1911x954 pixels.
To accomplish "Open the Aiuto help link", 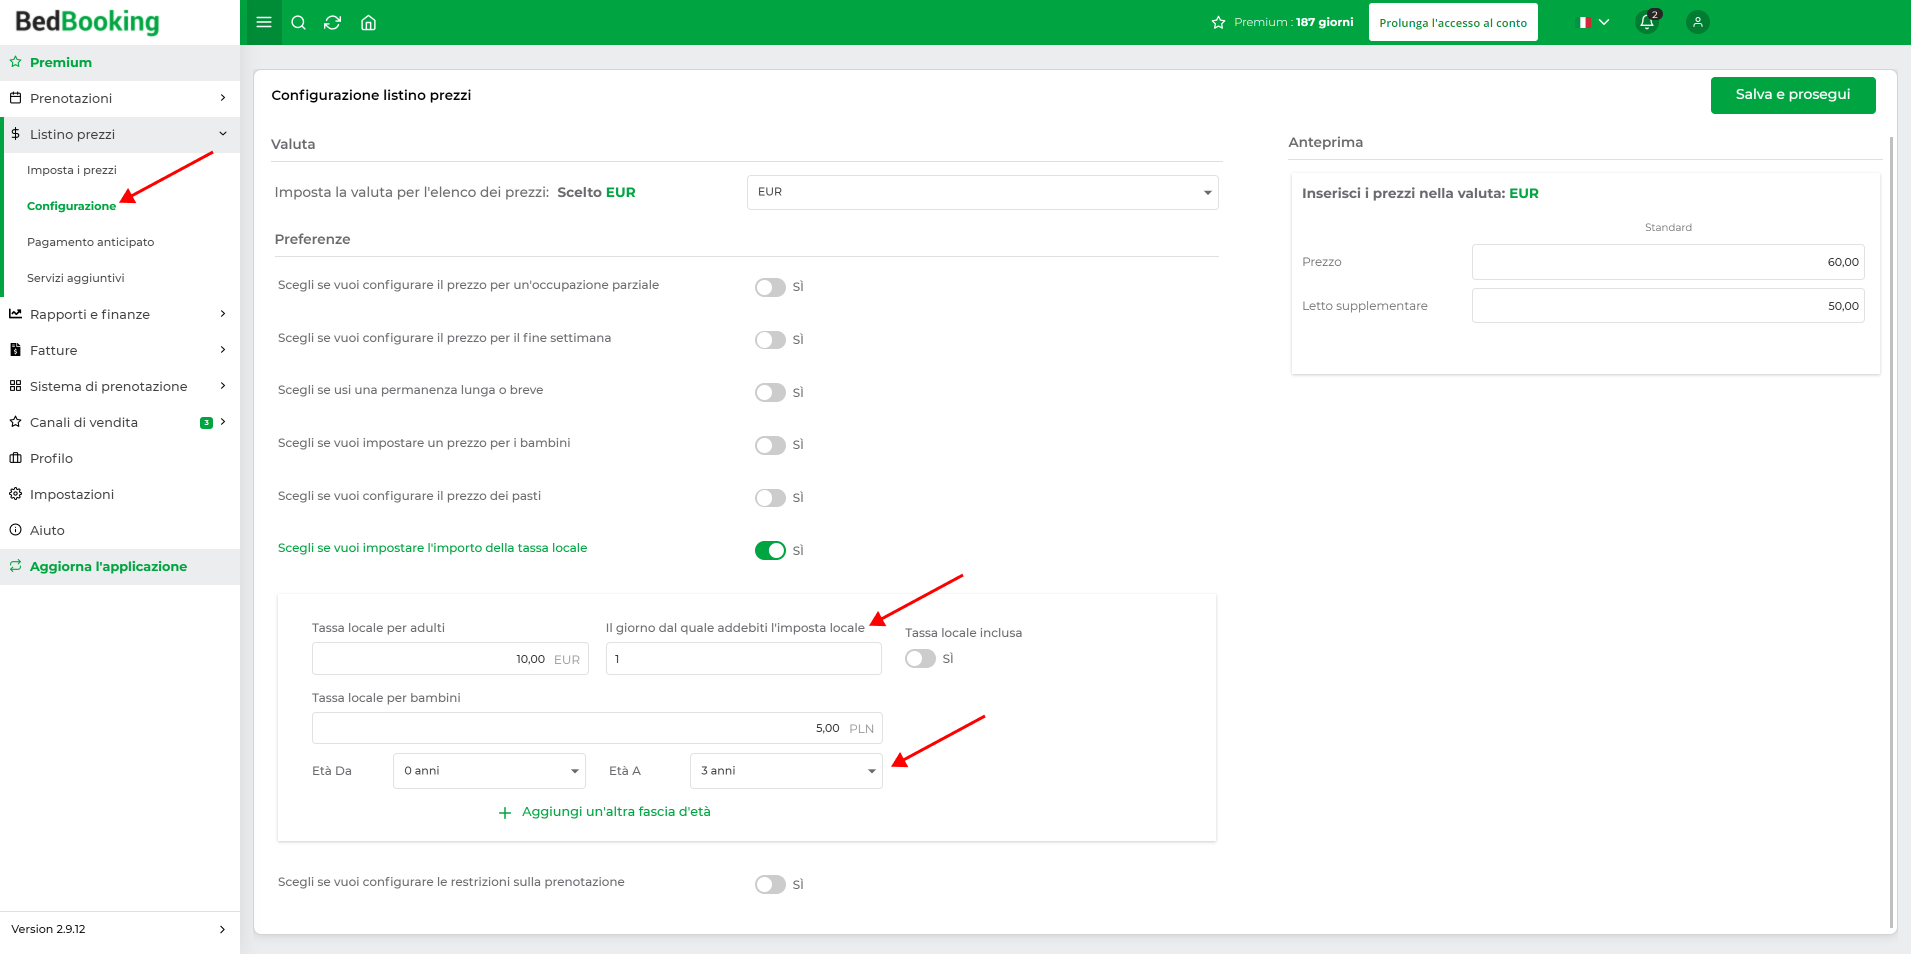I will [47, 530].
